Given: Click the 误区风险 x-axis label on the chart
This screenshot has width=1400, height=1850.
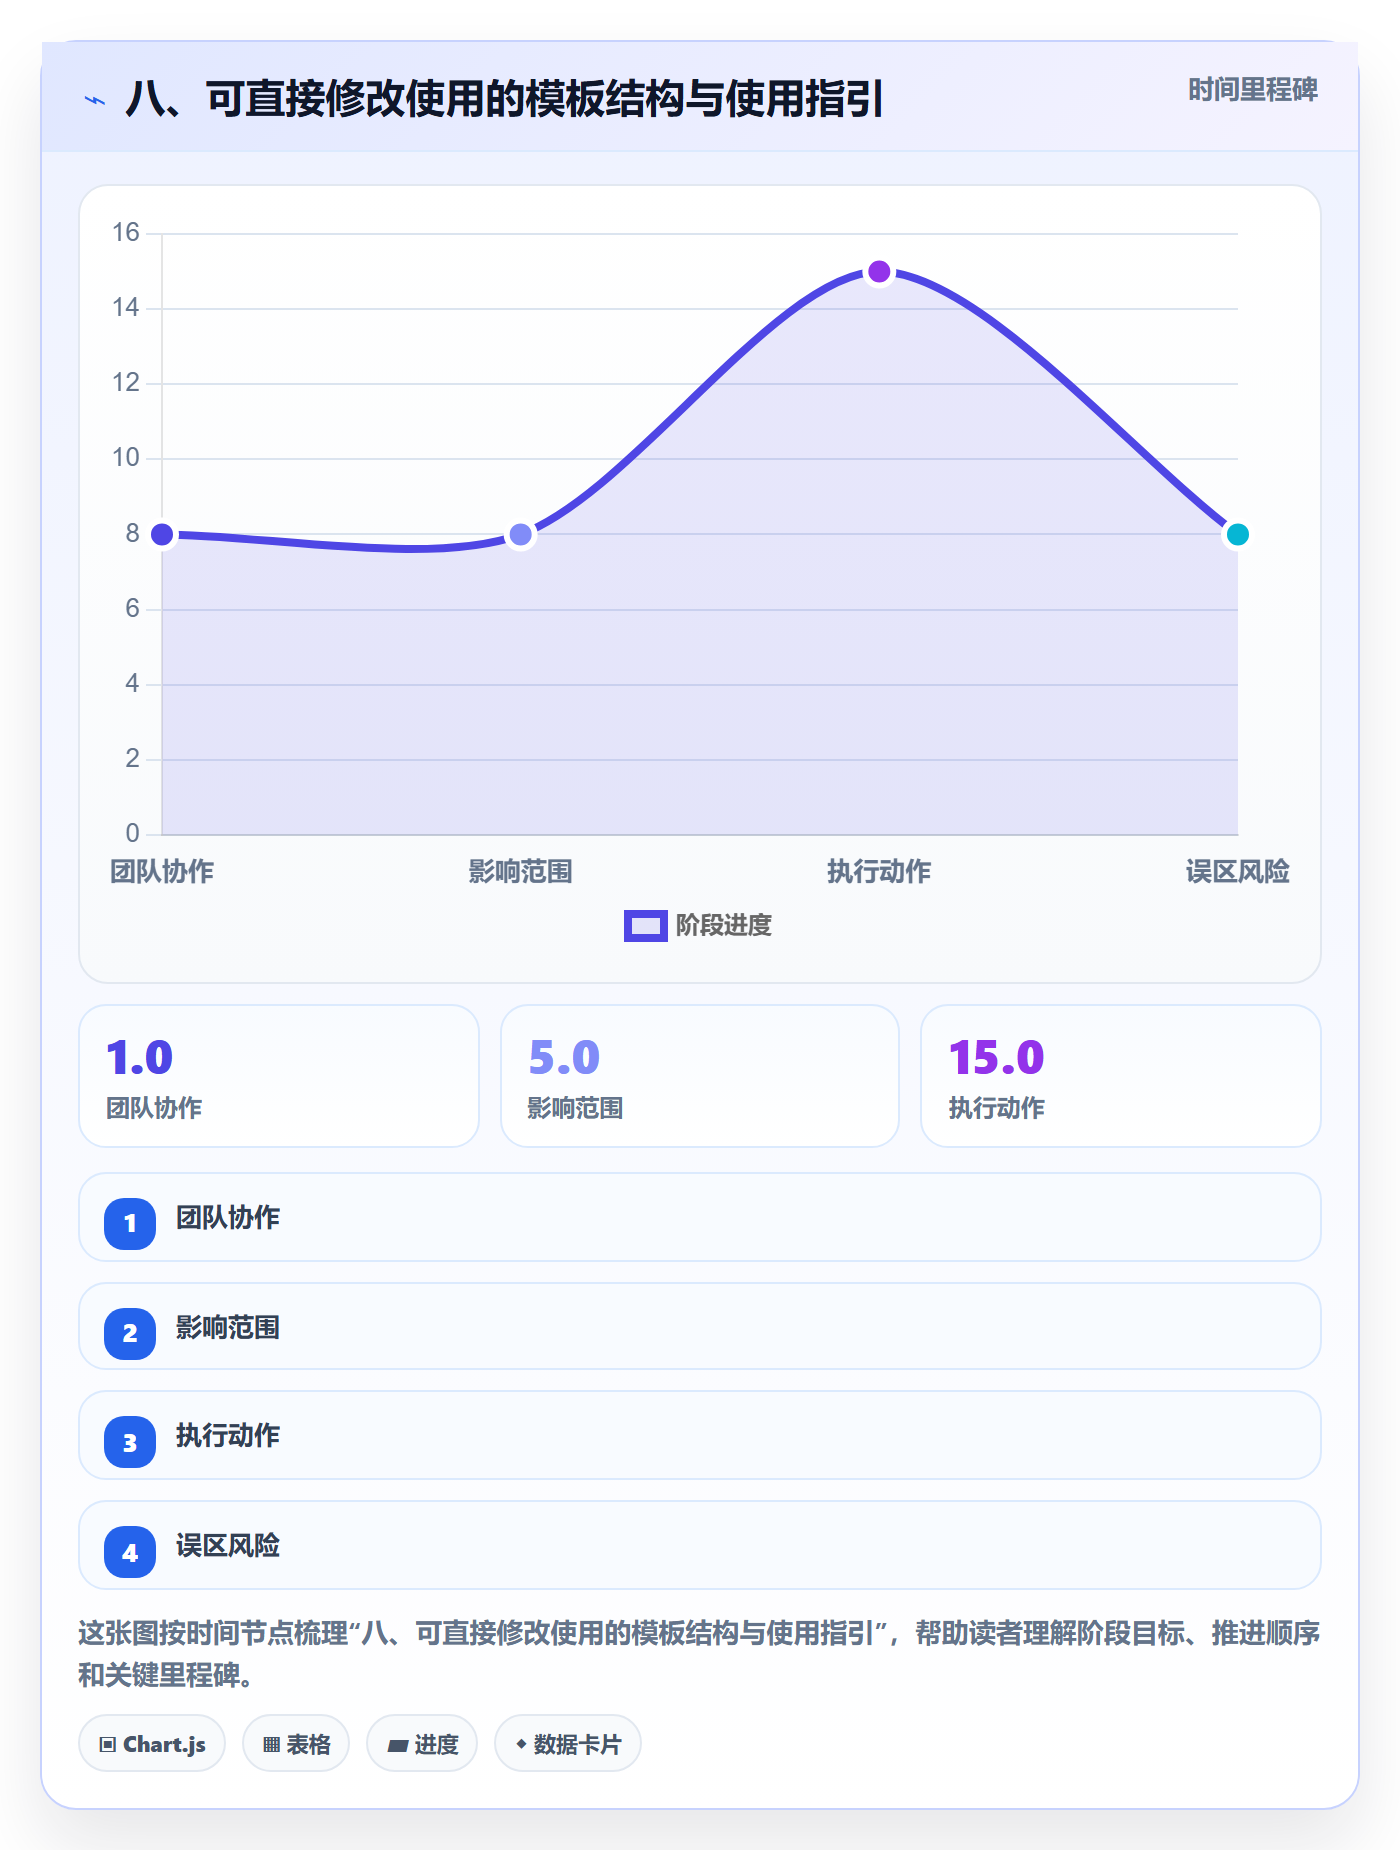Looking at the screenshot, I should (x=1238, y=871).
